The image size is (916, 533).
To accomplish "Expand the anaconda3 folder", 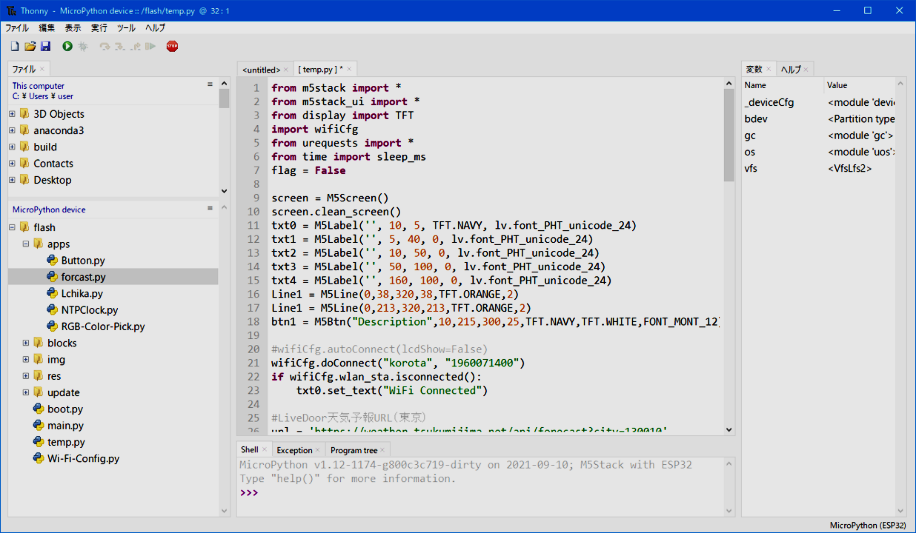I will point(12,130).
